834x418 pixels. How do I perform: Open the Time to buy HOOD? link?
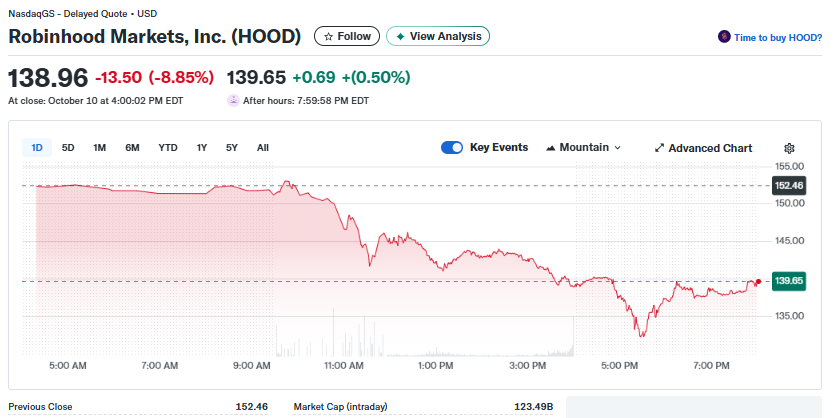point(778,37)
